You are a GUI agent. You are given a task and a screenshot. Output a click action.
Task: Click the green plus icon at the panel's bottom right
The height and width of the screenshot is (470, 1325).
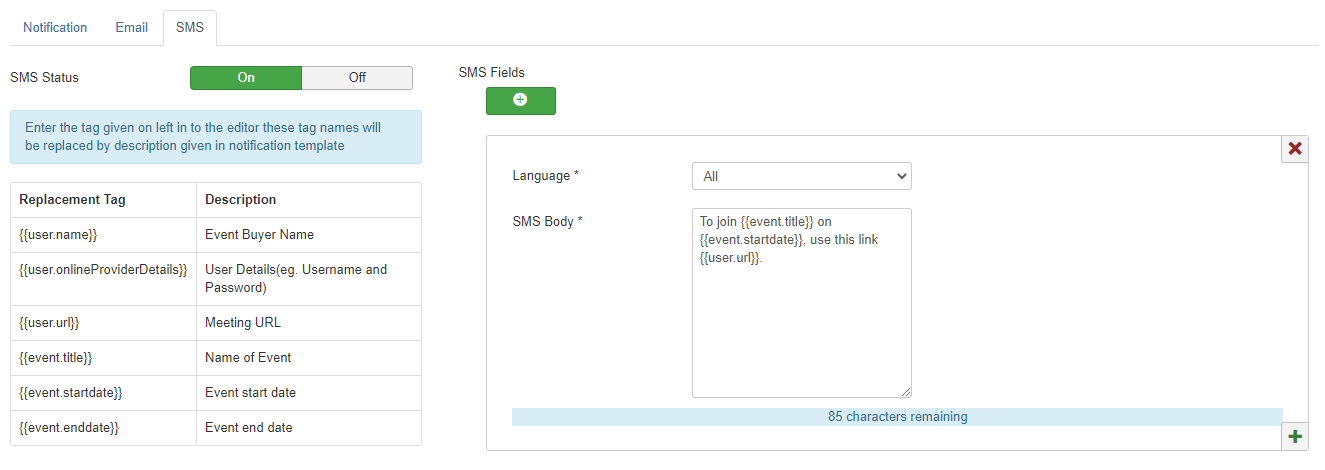pos(1295,437)
